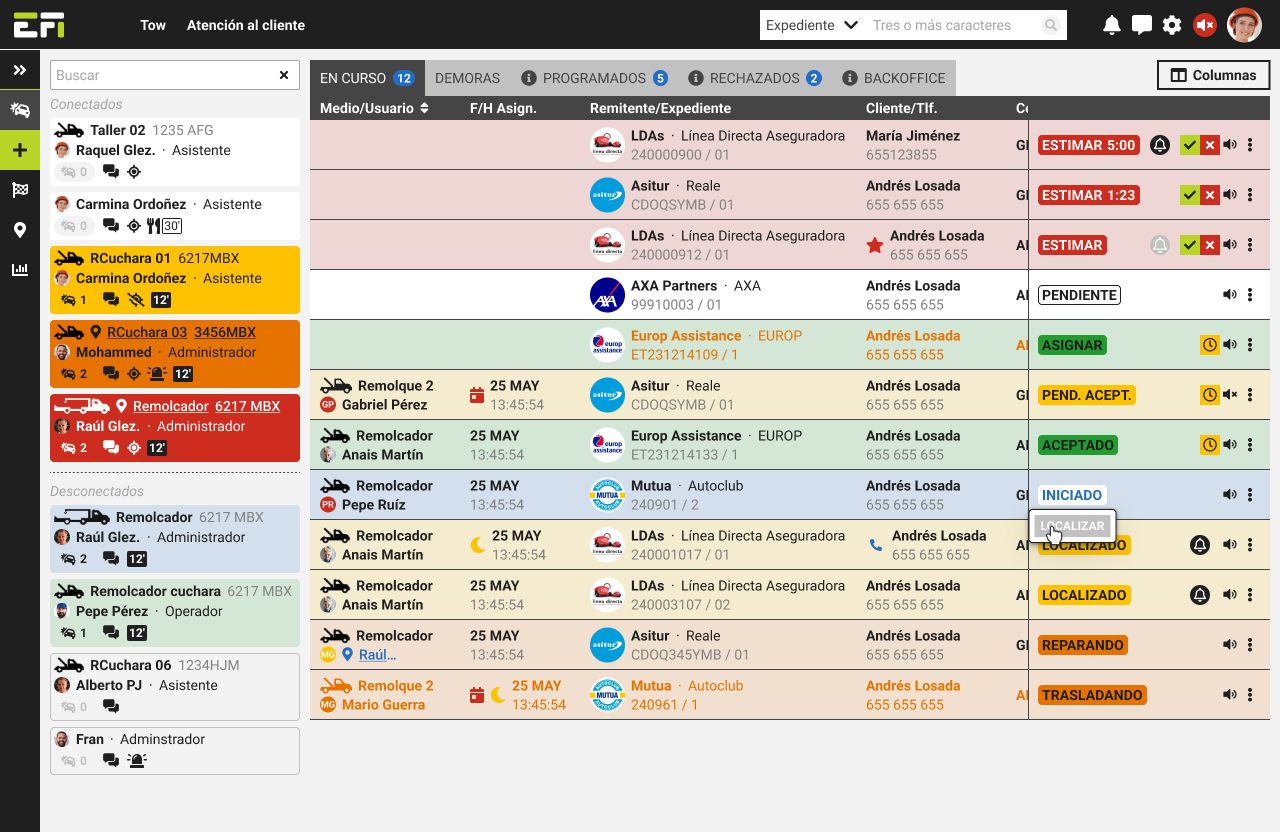Click the magnifier search icon
The image size is (1280, 832).
point(1051,25)
